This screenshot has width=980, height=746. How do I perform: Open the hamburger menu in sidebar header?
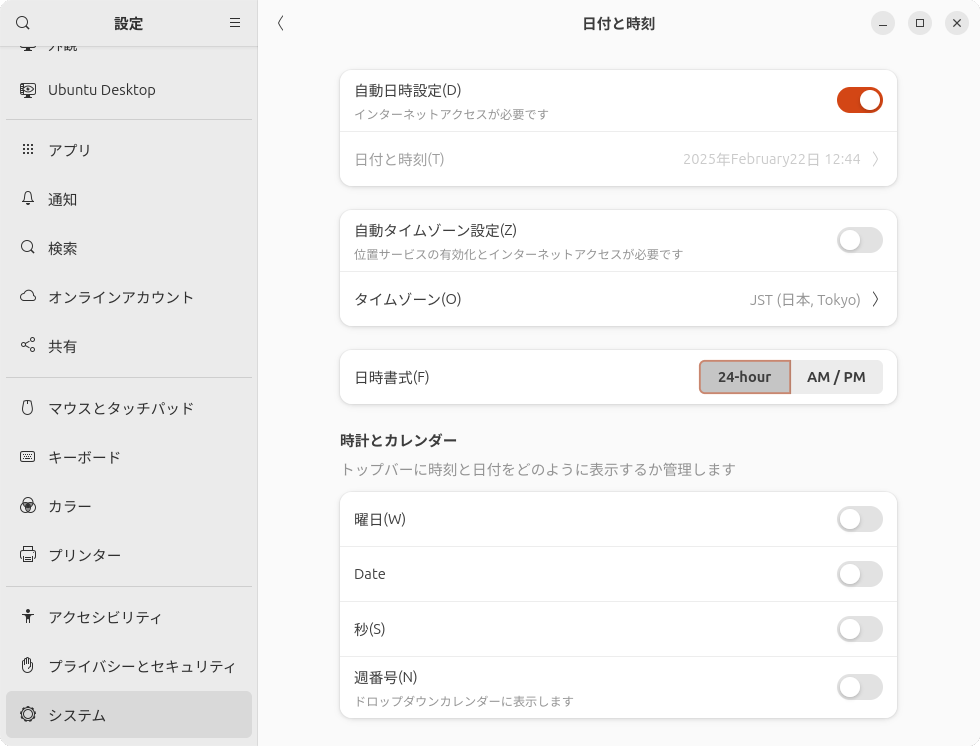point(235,23)
